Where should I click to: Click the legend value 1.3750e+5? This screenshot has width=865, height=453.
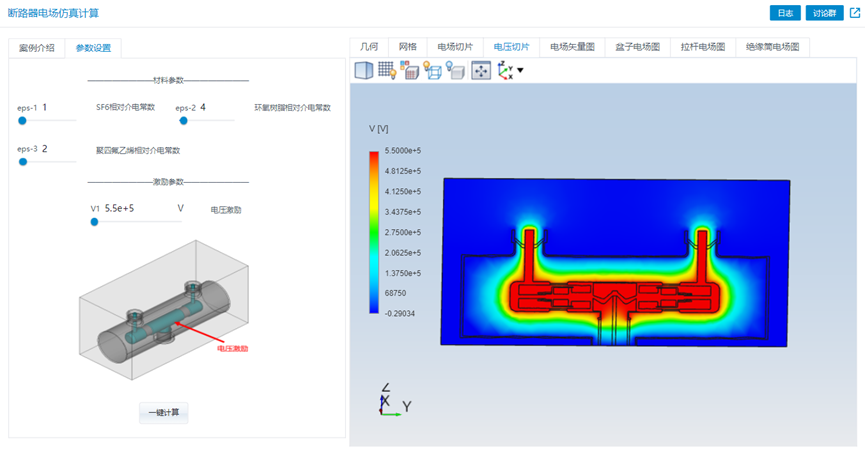[x=403, y=273]
